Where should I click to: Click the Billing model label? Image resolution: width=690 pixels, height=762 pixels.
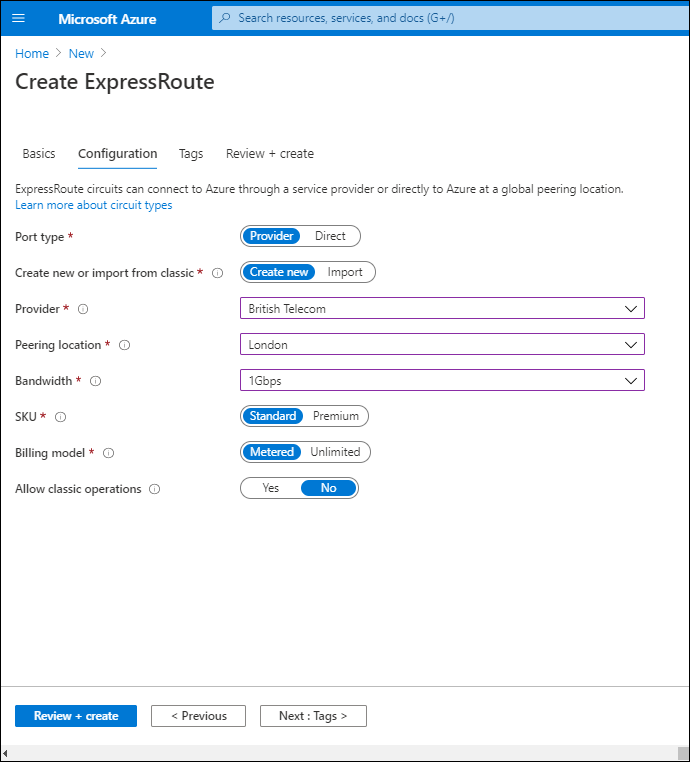[x=50, y=453]
